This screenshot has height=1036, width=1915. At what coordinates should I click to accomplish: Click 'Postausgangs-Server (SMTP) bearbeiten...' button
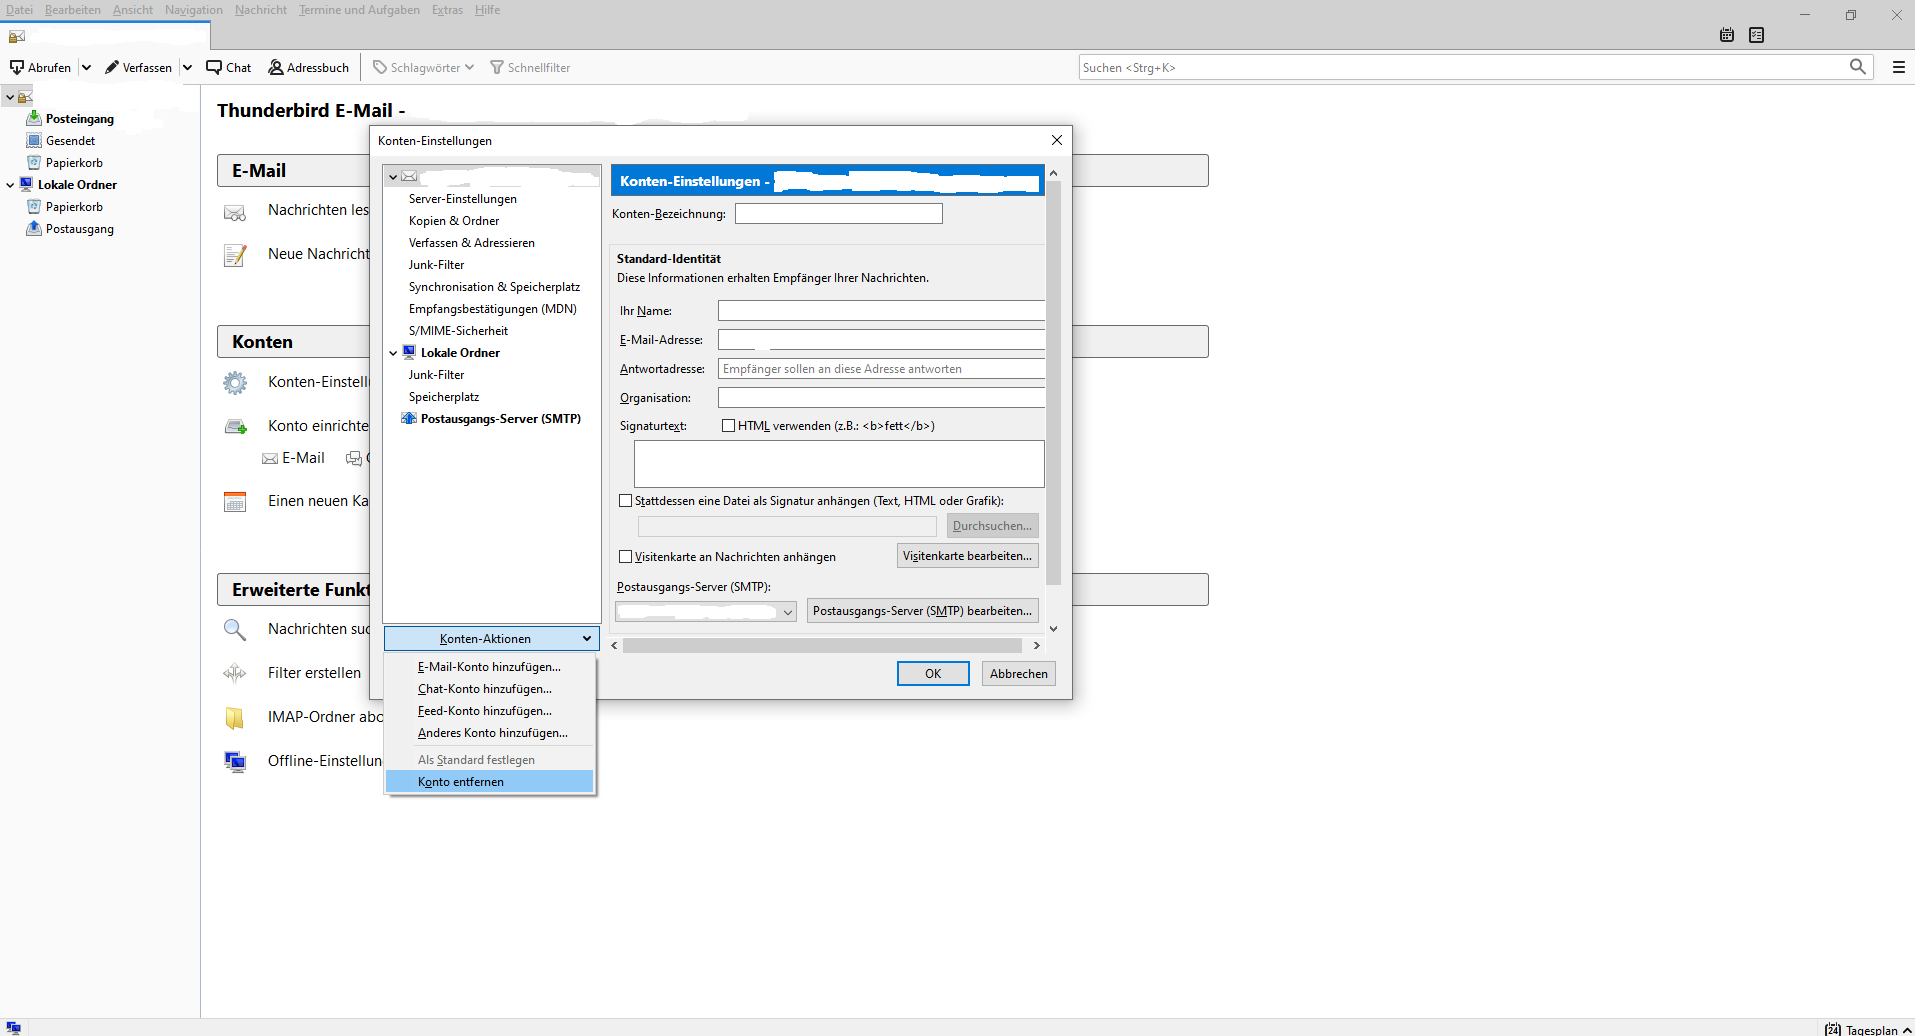pos(923,611)
